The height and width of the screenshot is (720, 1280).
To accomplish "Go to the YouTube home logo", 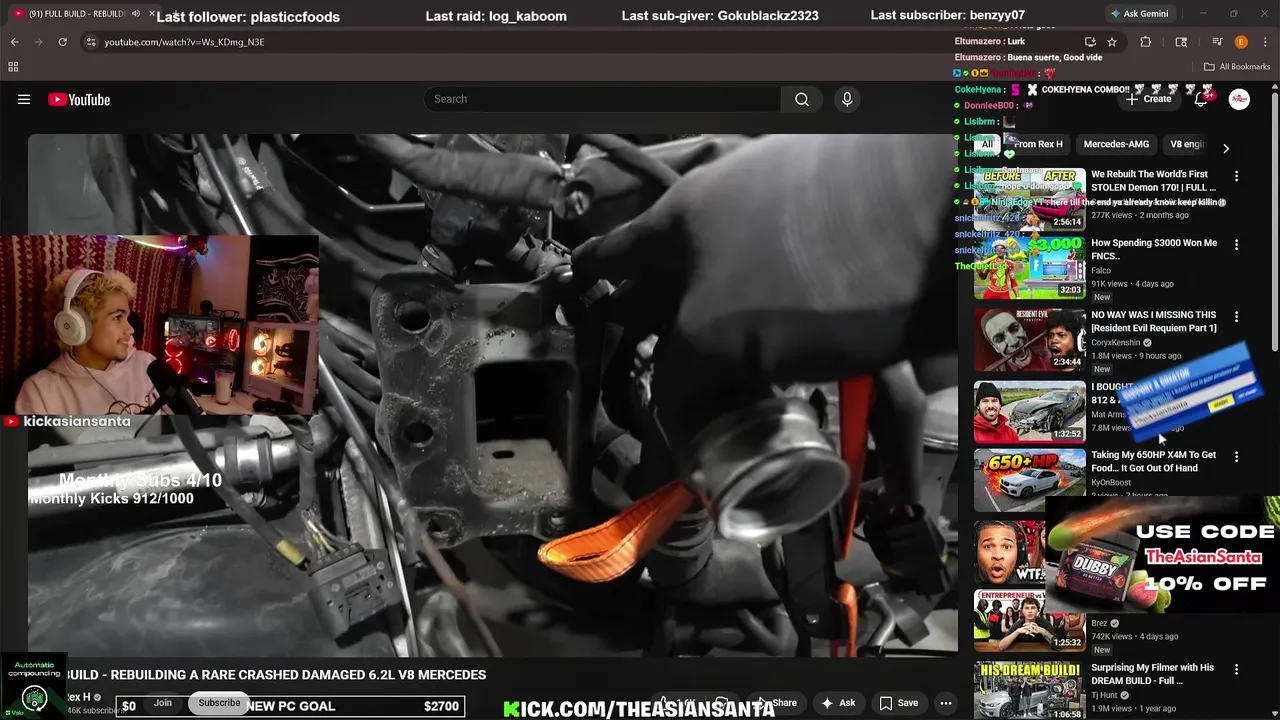I will pyautogui.click(x=79, y=99).
